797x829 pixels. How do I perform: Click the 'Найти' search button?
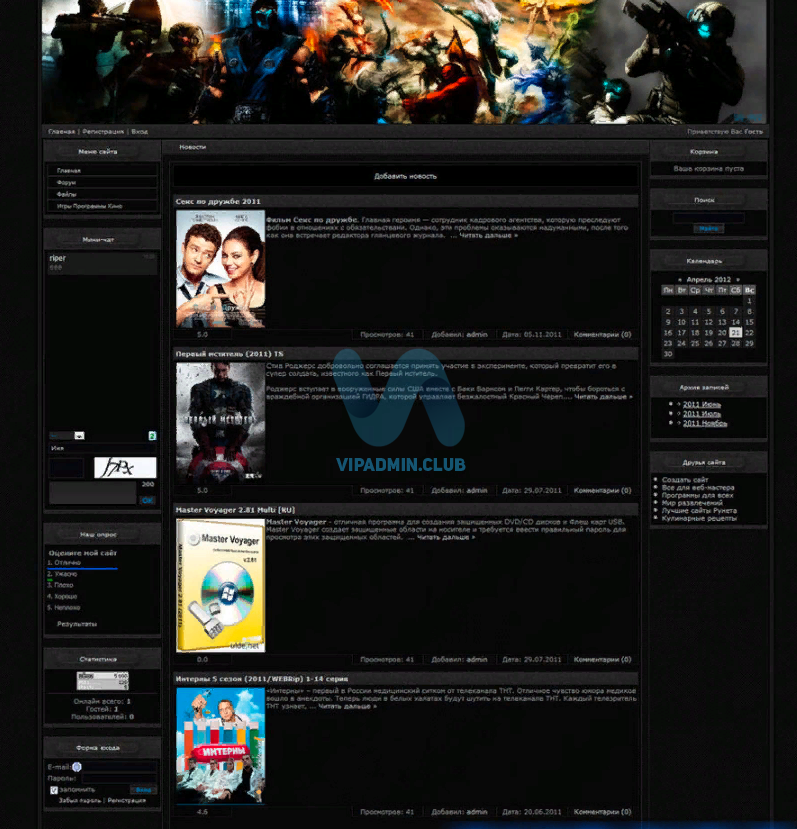pyautogui.click(x=709, y=228)
